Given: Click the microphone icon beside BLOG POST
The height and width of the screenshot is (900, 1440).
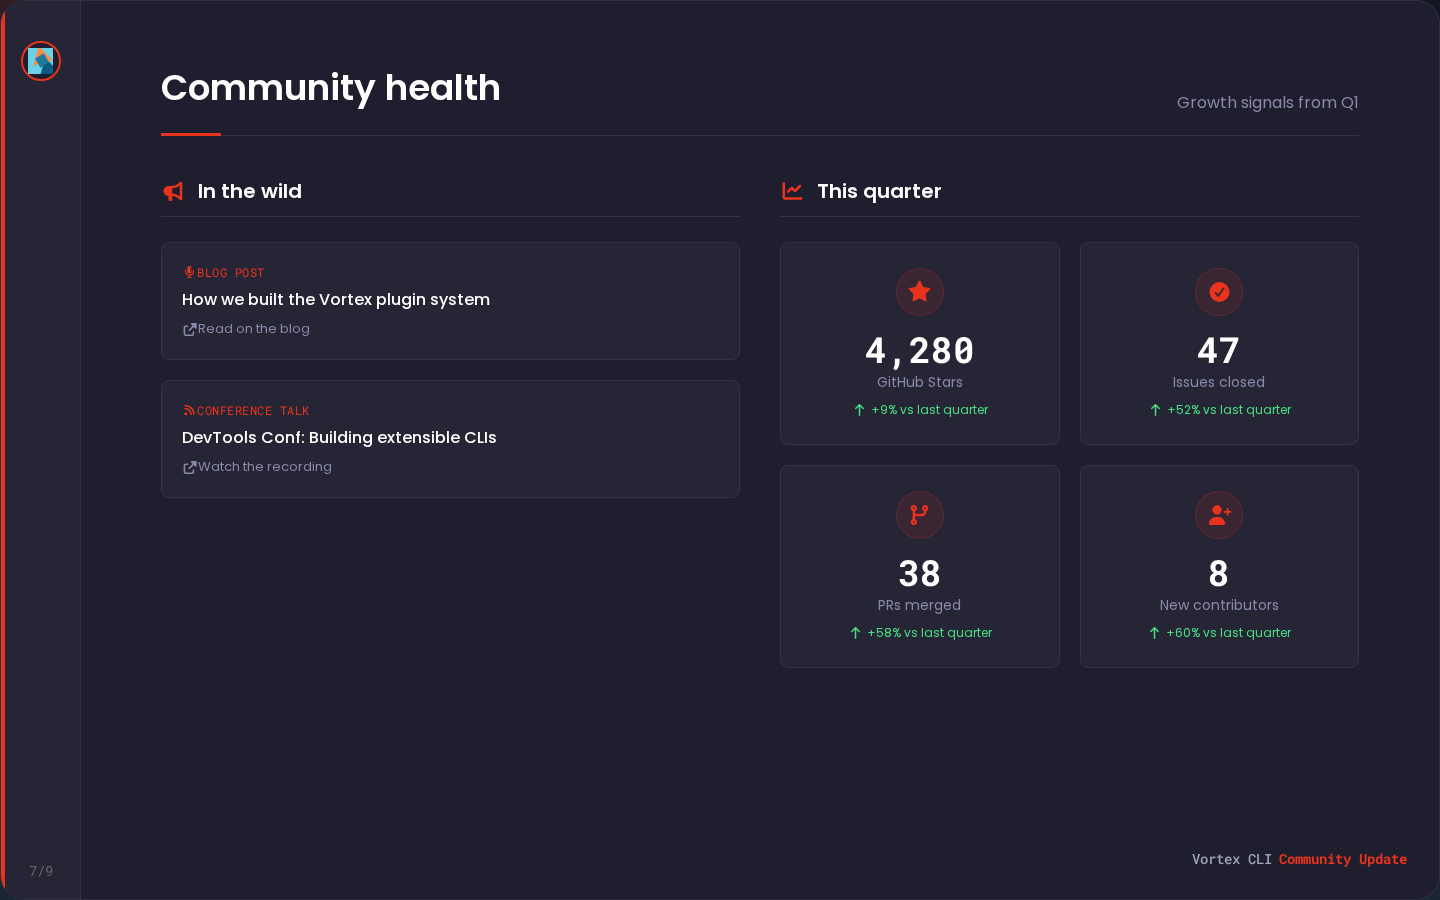Looking at the screenshot, I should tap(188, 272).
